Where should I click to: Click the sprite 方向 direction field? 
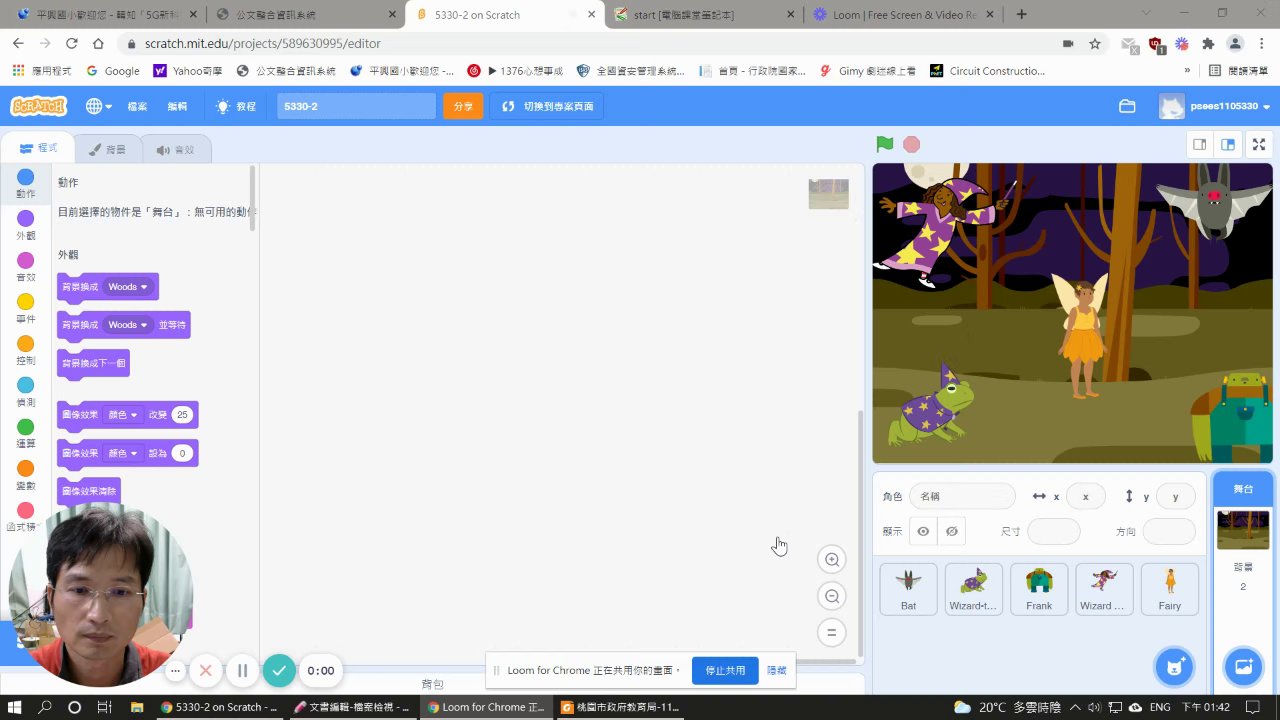point(1169,531)
